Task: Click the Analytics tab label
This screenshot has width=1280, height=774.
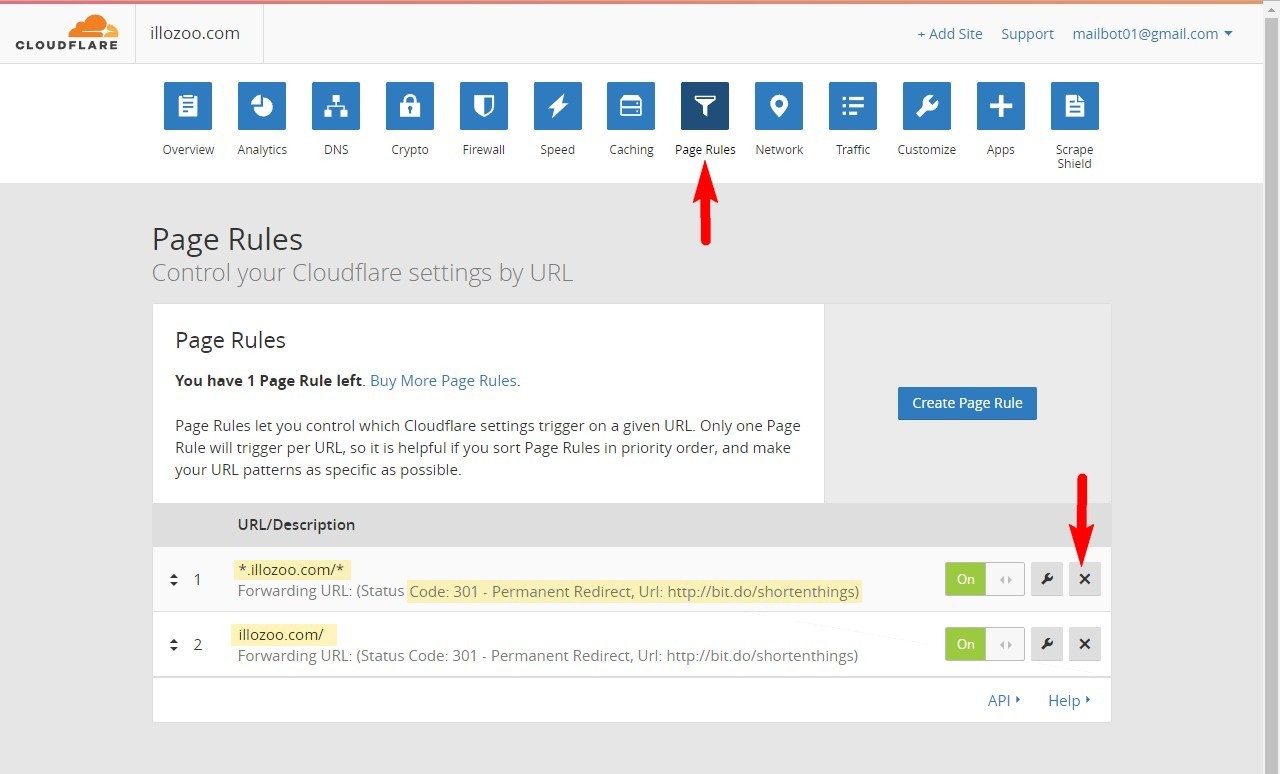Action: coord(262,150)
